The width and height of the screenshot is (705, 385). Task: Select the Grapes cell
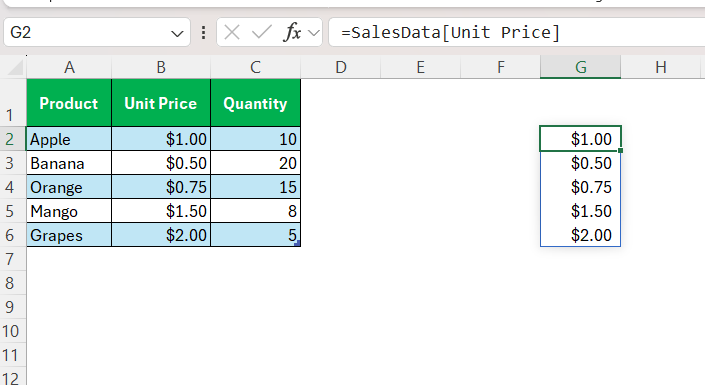point(69,235)
